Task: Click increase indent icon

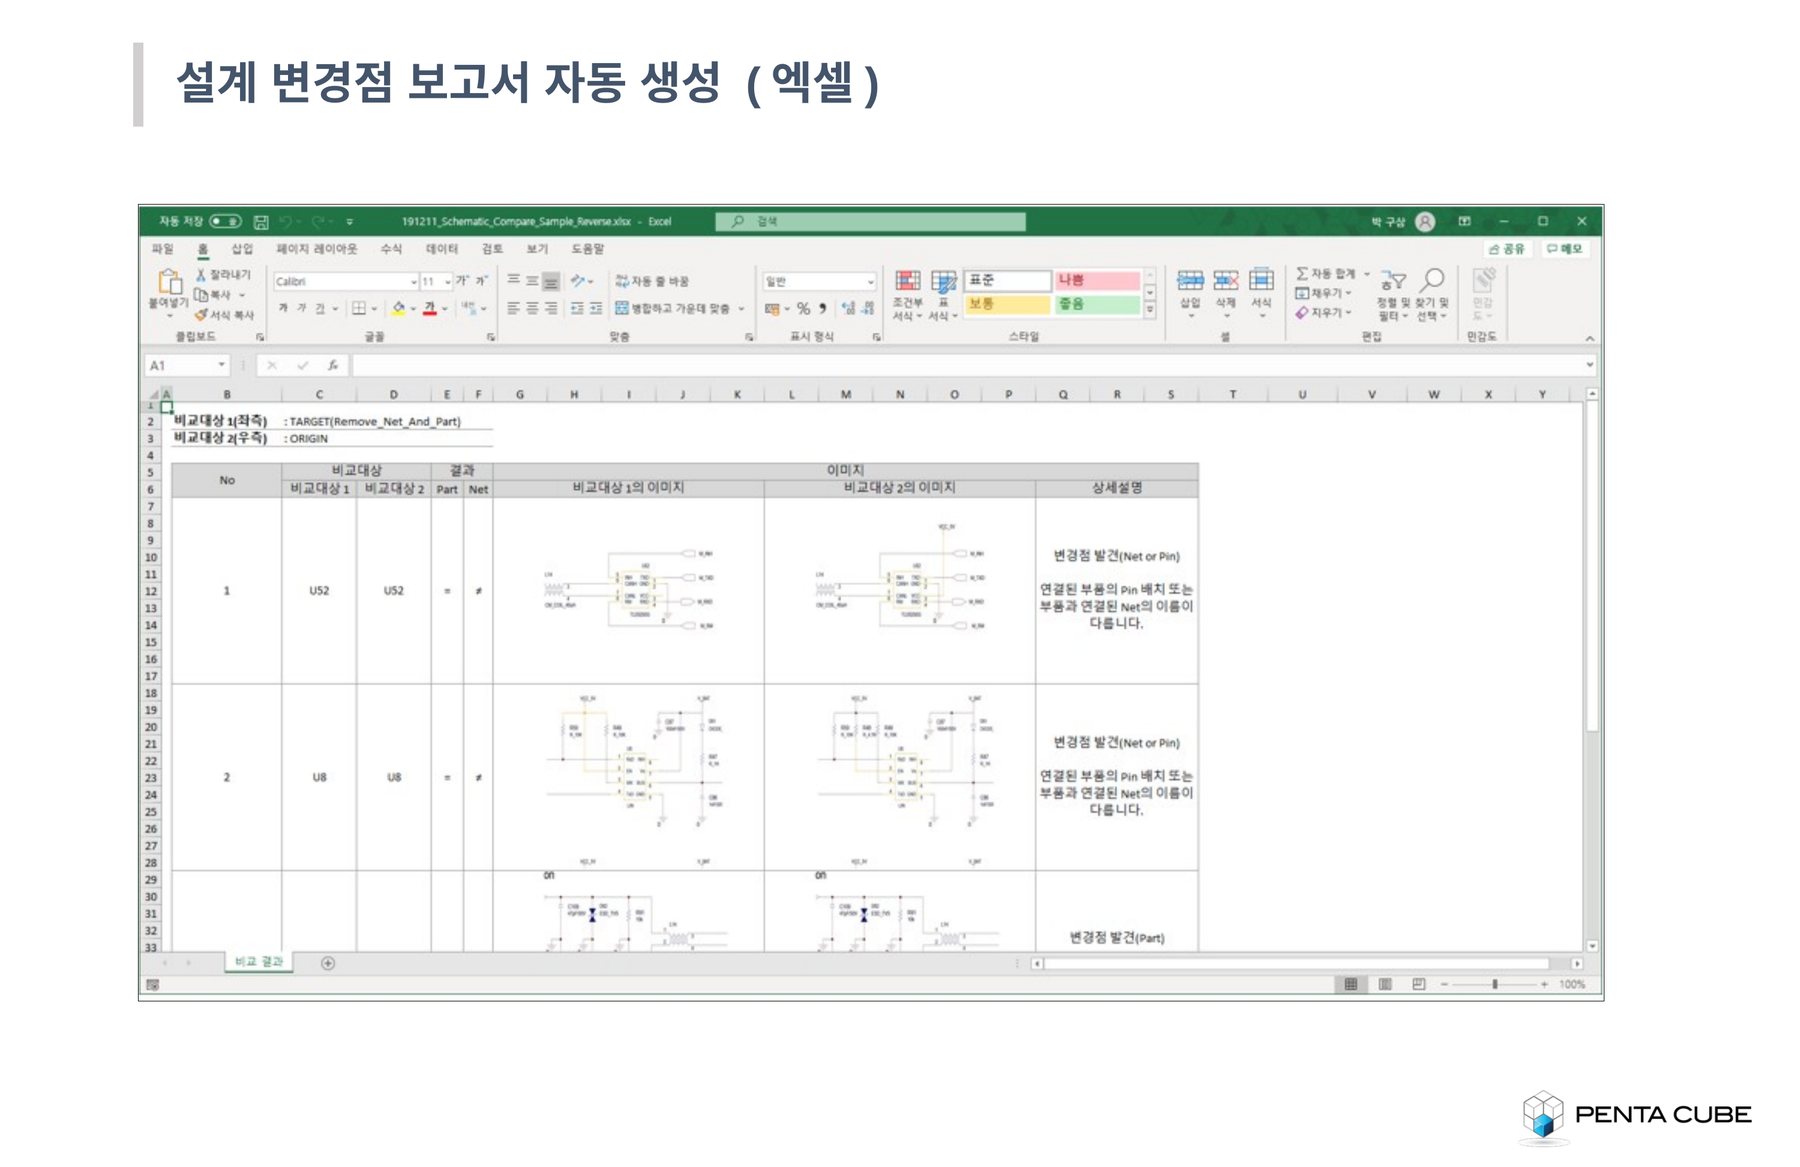Action: coord(596,308)
